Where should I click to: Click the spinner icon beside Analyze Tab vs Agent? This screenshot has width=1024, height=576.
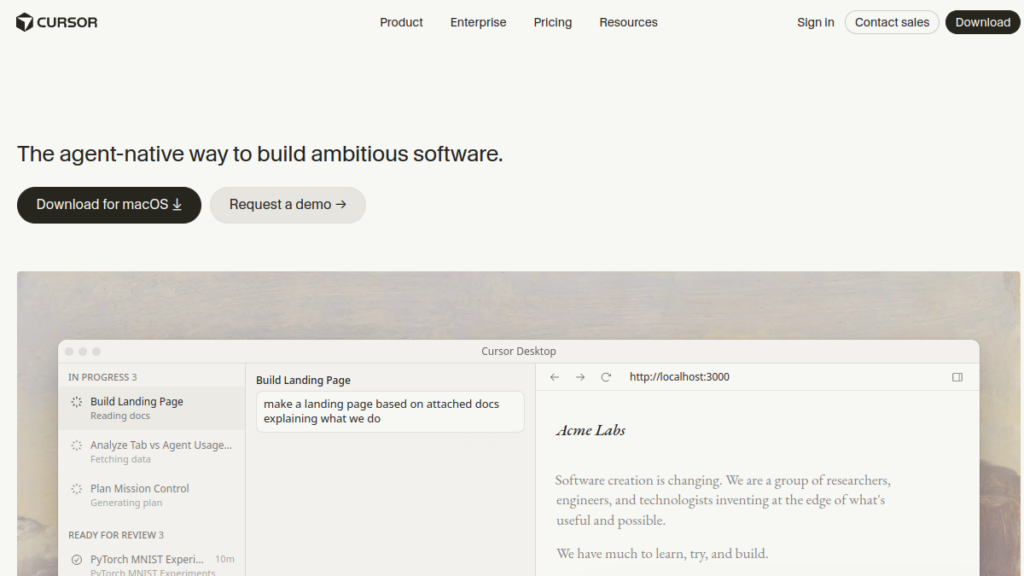[x=76, y=445]
